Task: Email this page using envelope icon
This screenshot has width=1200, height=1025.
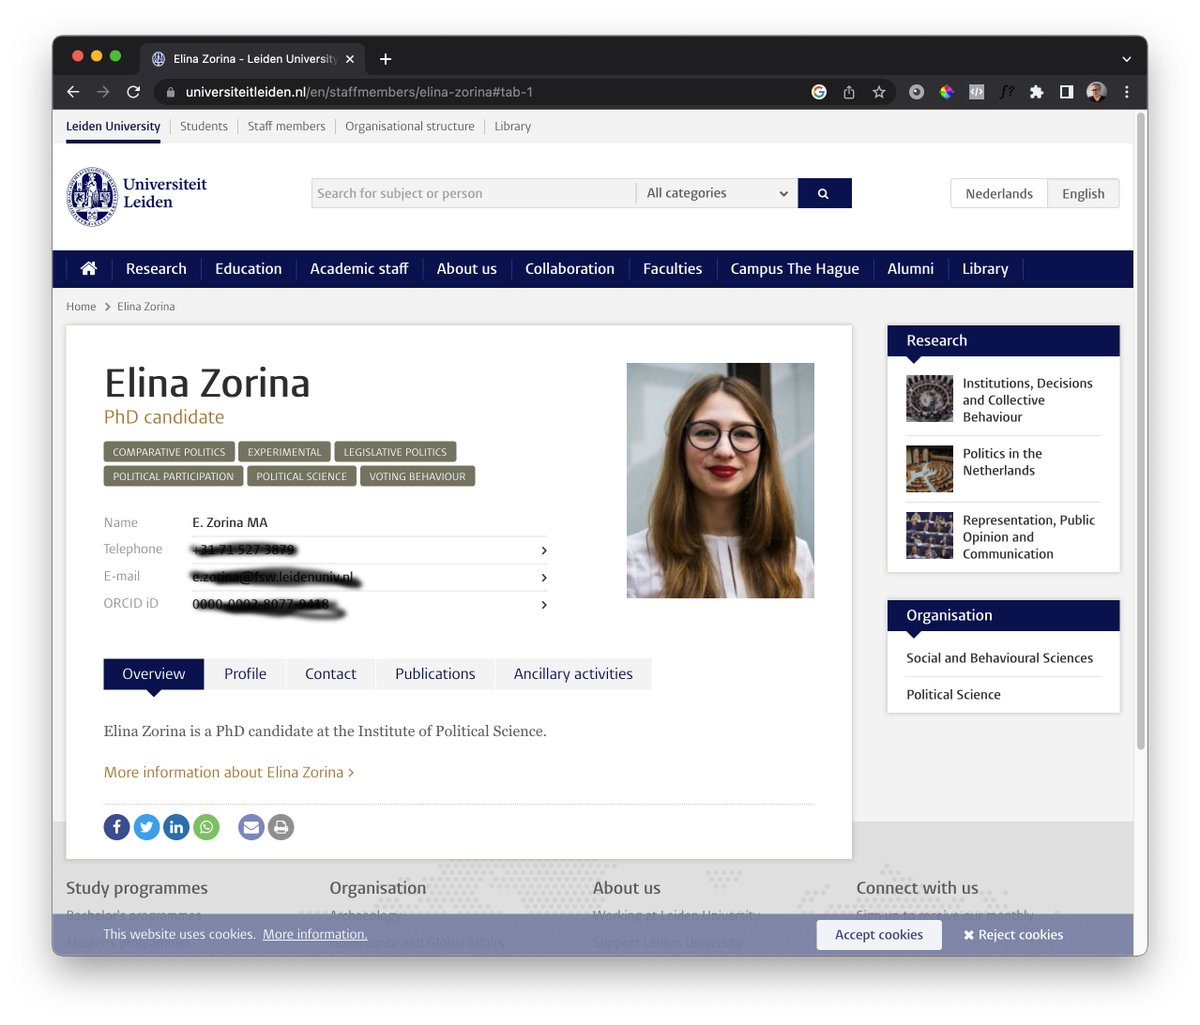Action: click(251, 827)
